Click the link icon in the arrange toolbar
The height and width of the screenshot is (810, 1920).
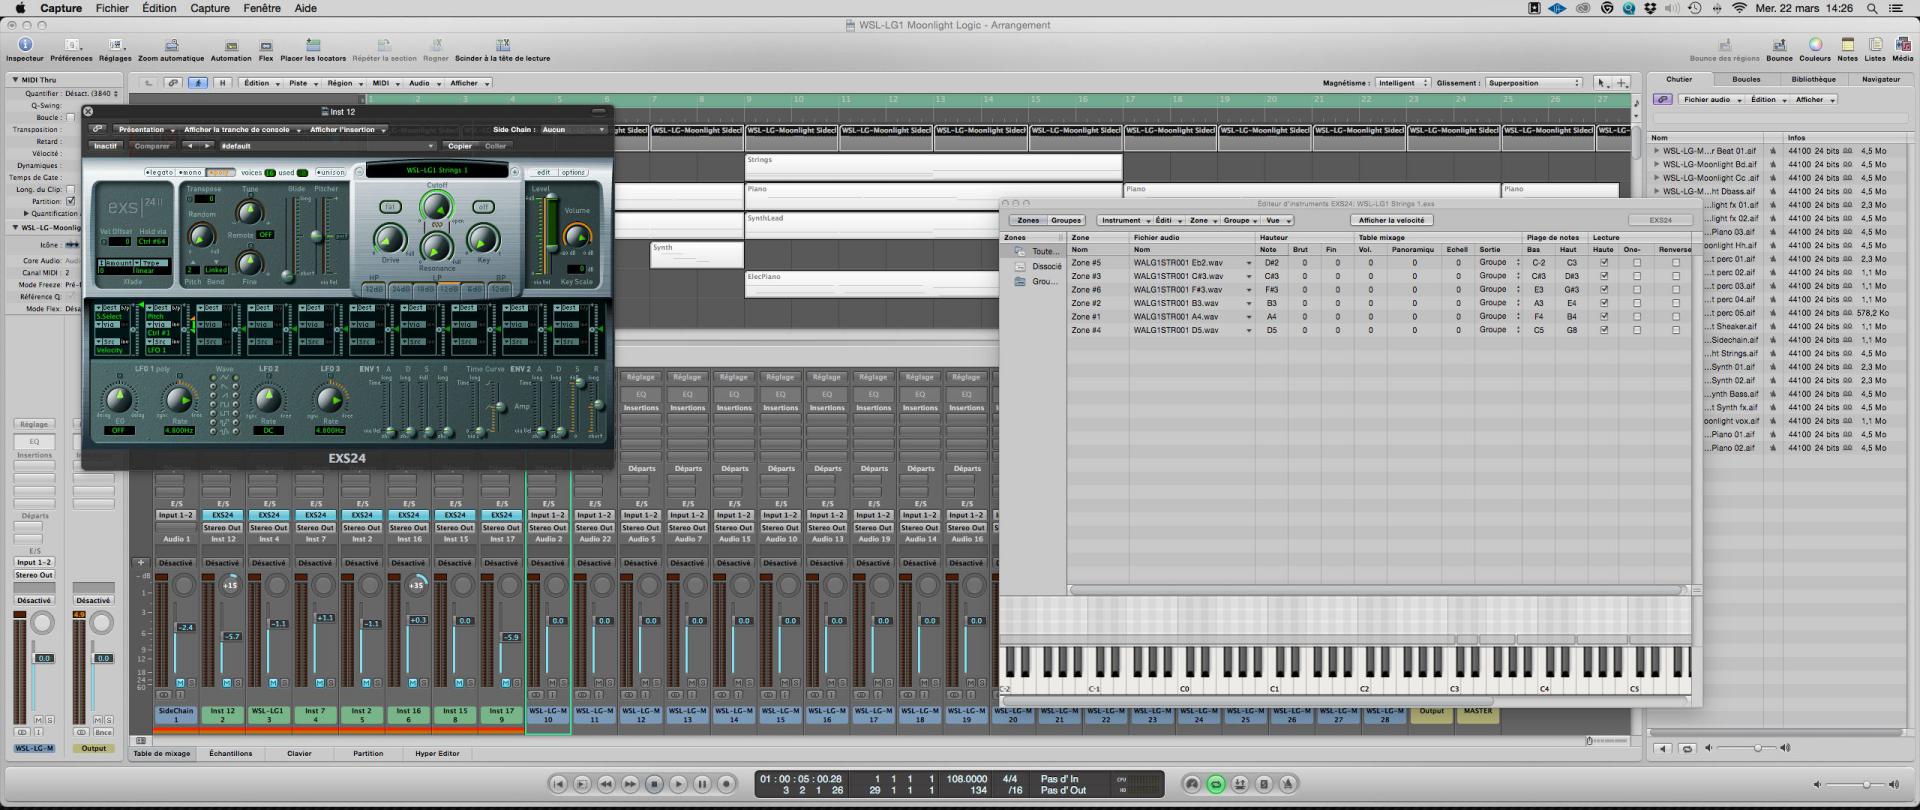[x=173, y=83]
